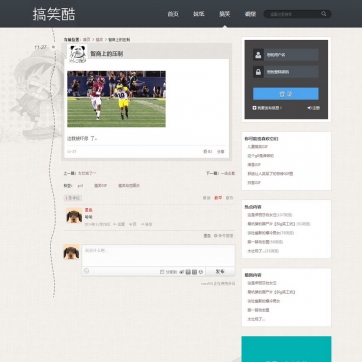Click the panda avatar beside the post title
Viewport: 362px width, 362px height.
coord(77,53)
